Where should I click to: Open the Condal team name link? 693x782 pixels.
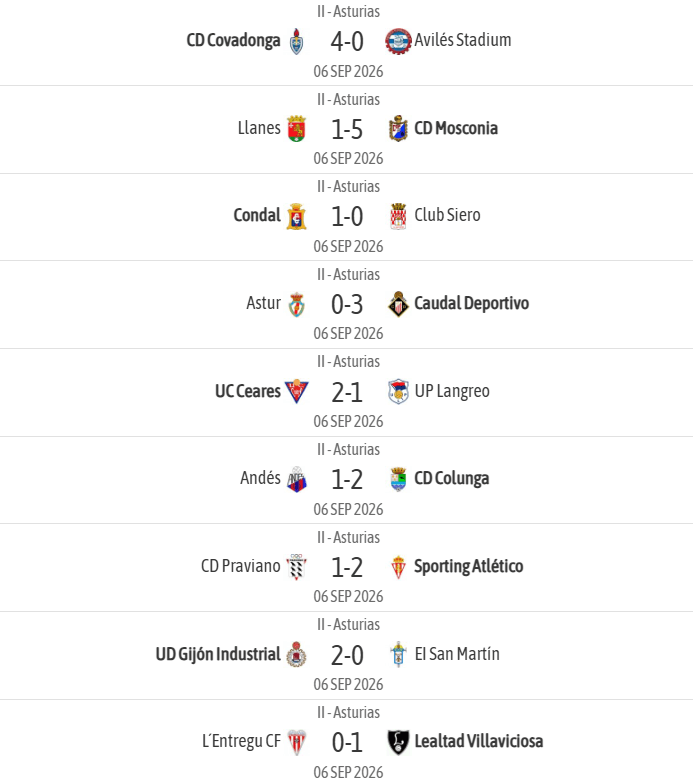257,215
